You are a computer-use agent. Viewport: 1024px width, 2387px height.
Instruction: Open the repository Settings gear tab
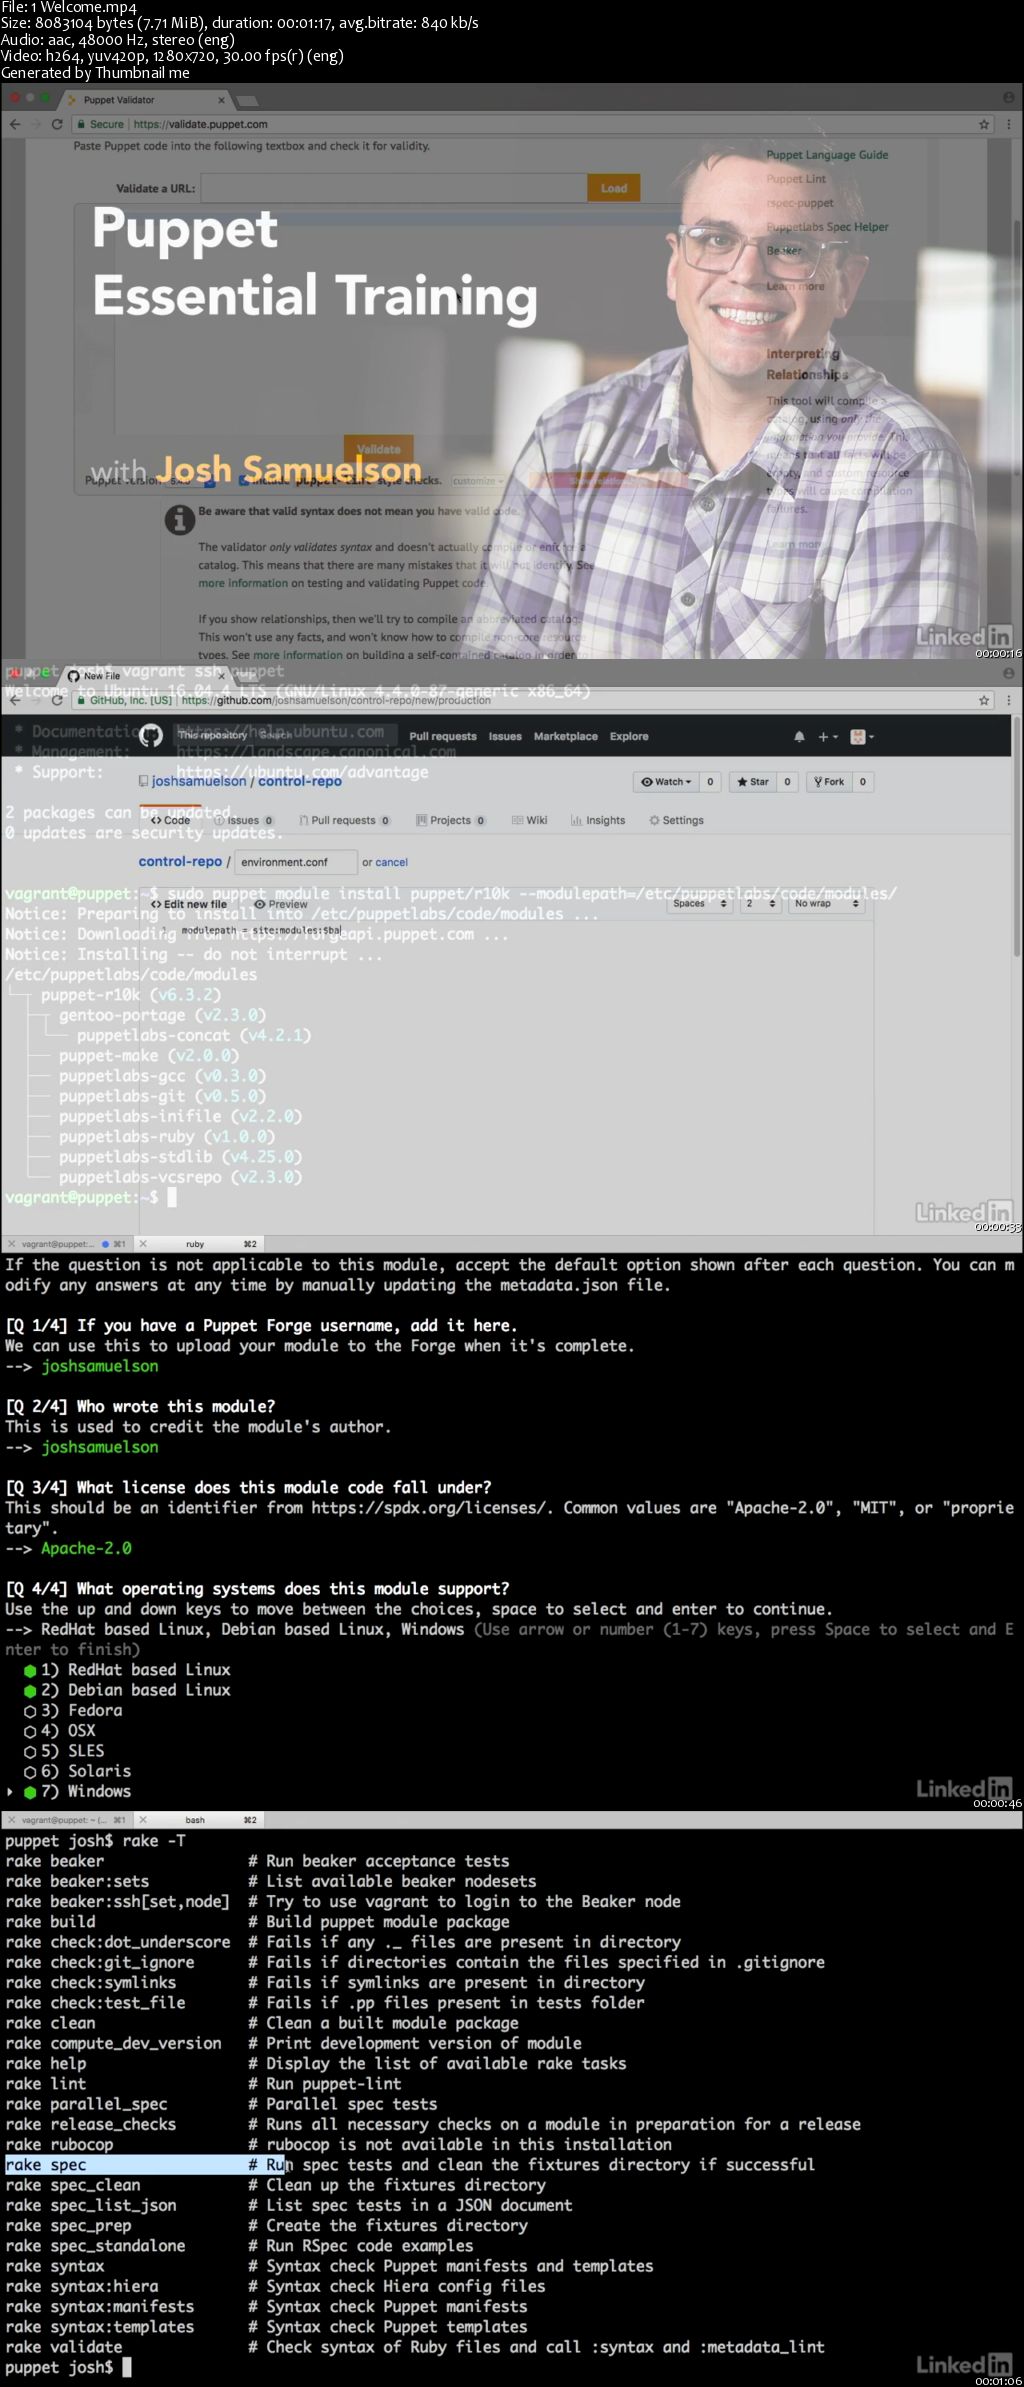tap(676, 820)
